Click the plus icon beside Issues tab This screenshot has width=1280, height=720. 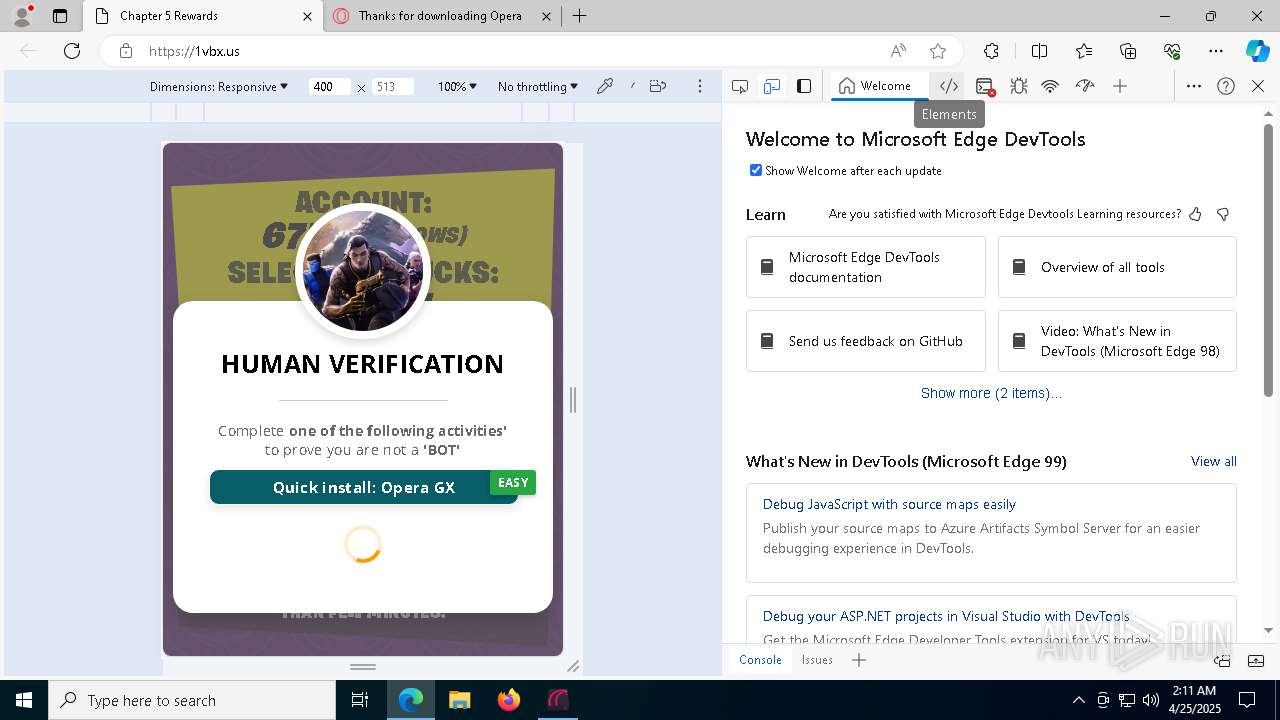tap(859, 660)
